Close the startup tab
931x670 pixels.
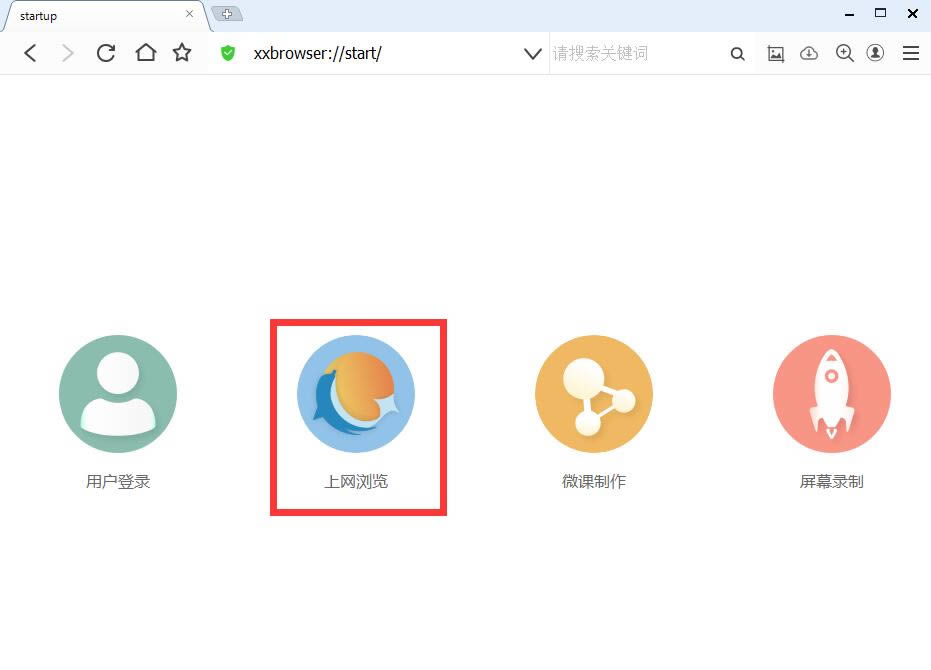[190, 15]
